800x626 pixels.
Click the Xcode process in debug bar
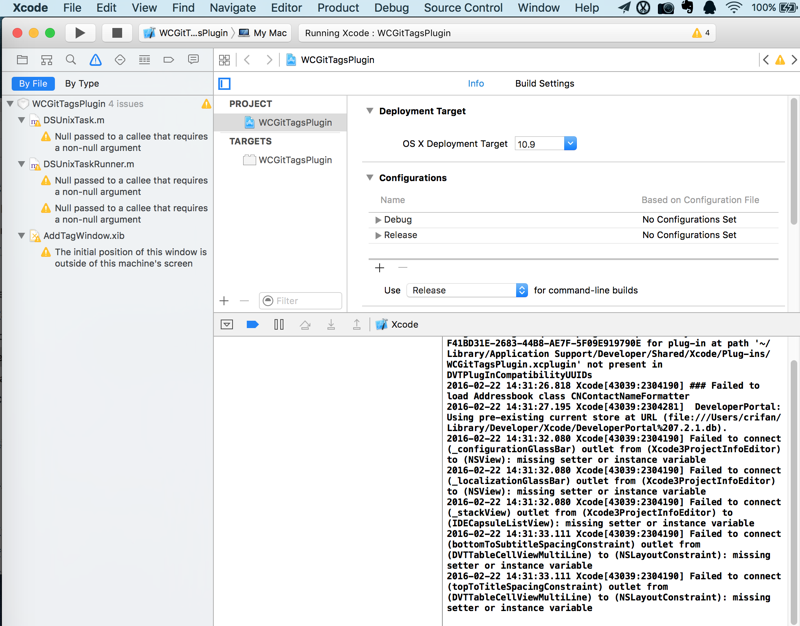397,324
